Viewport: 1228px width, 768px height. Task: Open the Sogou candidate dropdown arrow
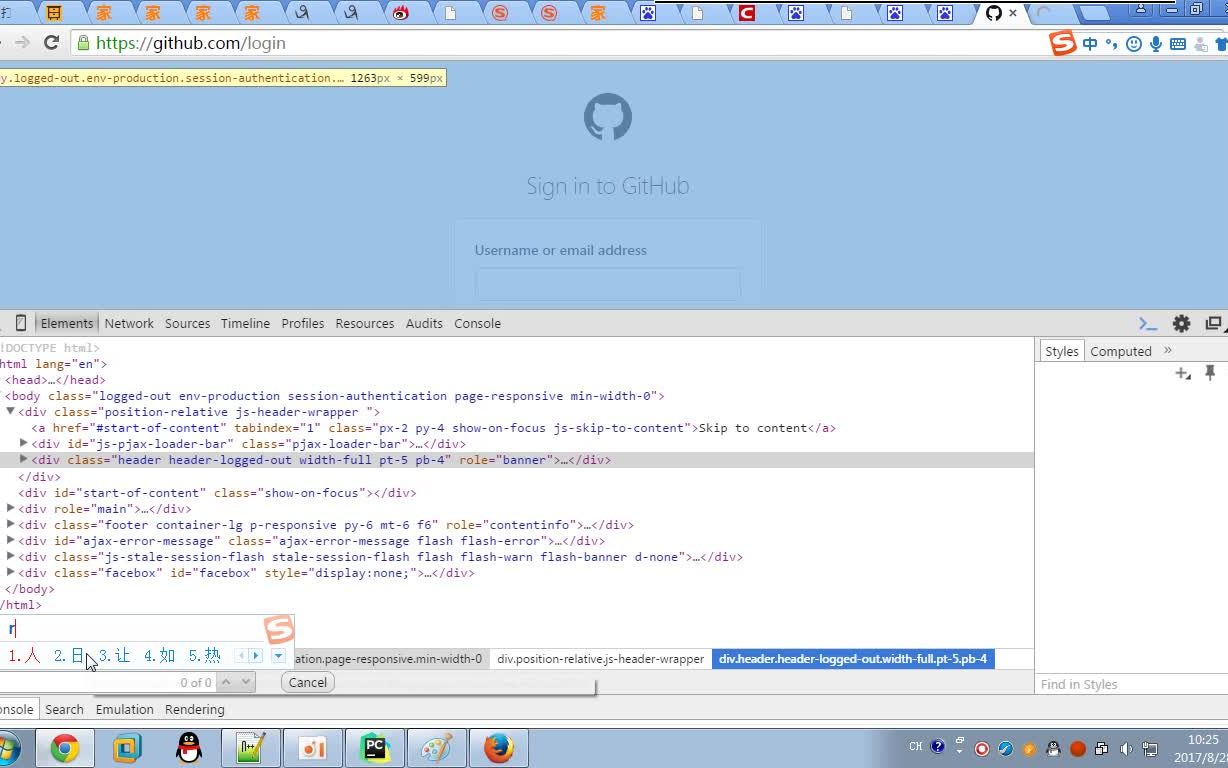pos(278,655)
